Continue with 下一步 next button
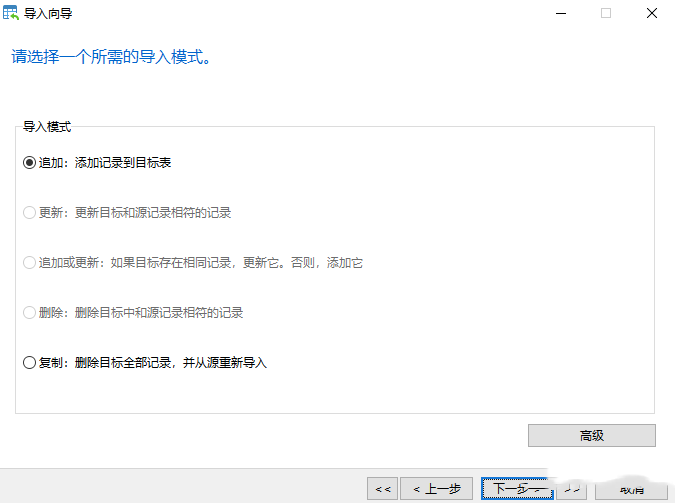Image resolution: width=675 pixels, height=503 pixels. tap(517, 489)
